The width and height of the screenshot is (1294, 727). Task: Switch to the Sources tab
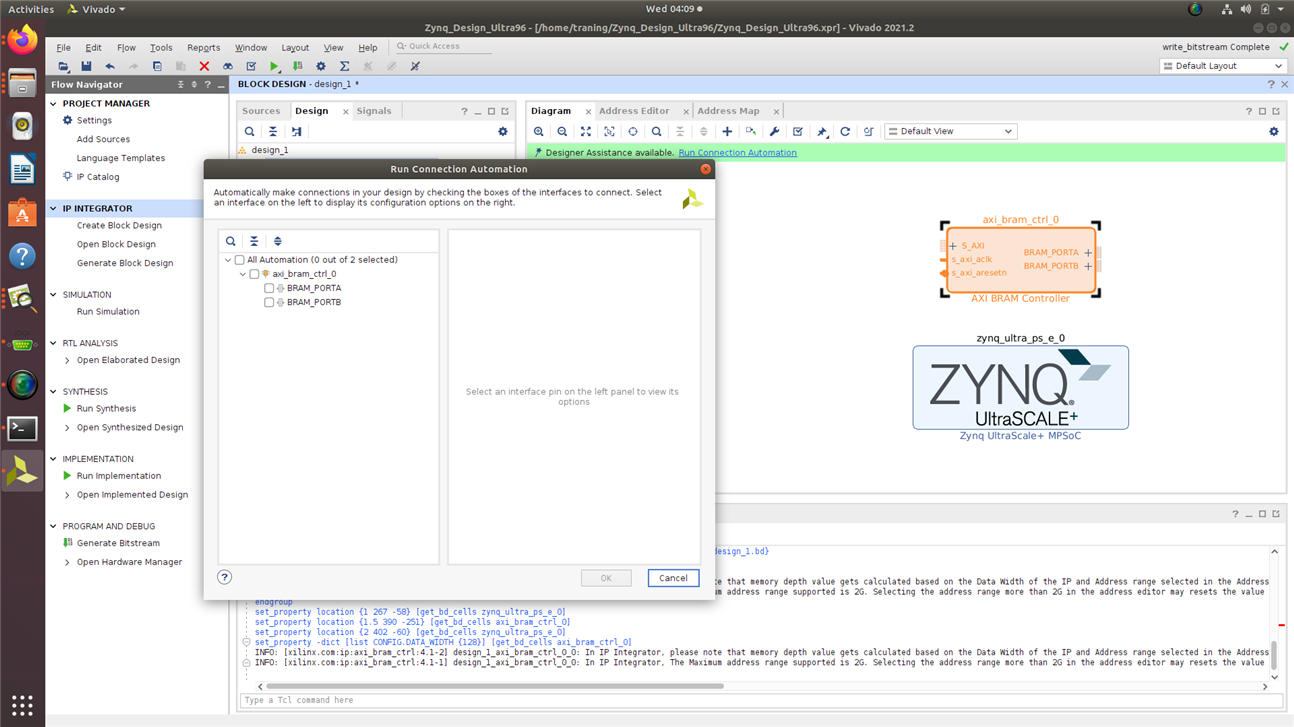(261, 111)
